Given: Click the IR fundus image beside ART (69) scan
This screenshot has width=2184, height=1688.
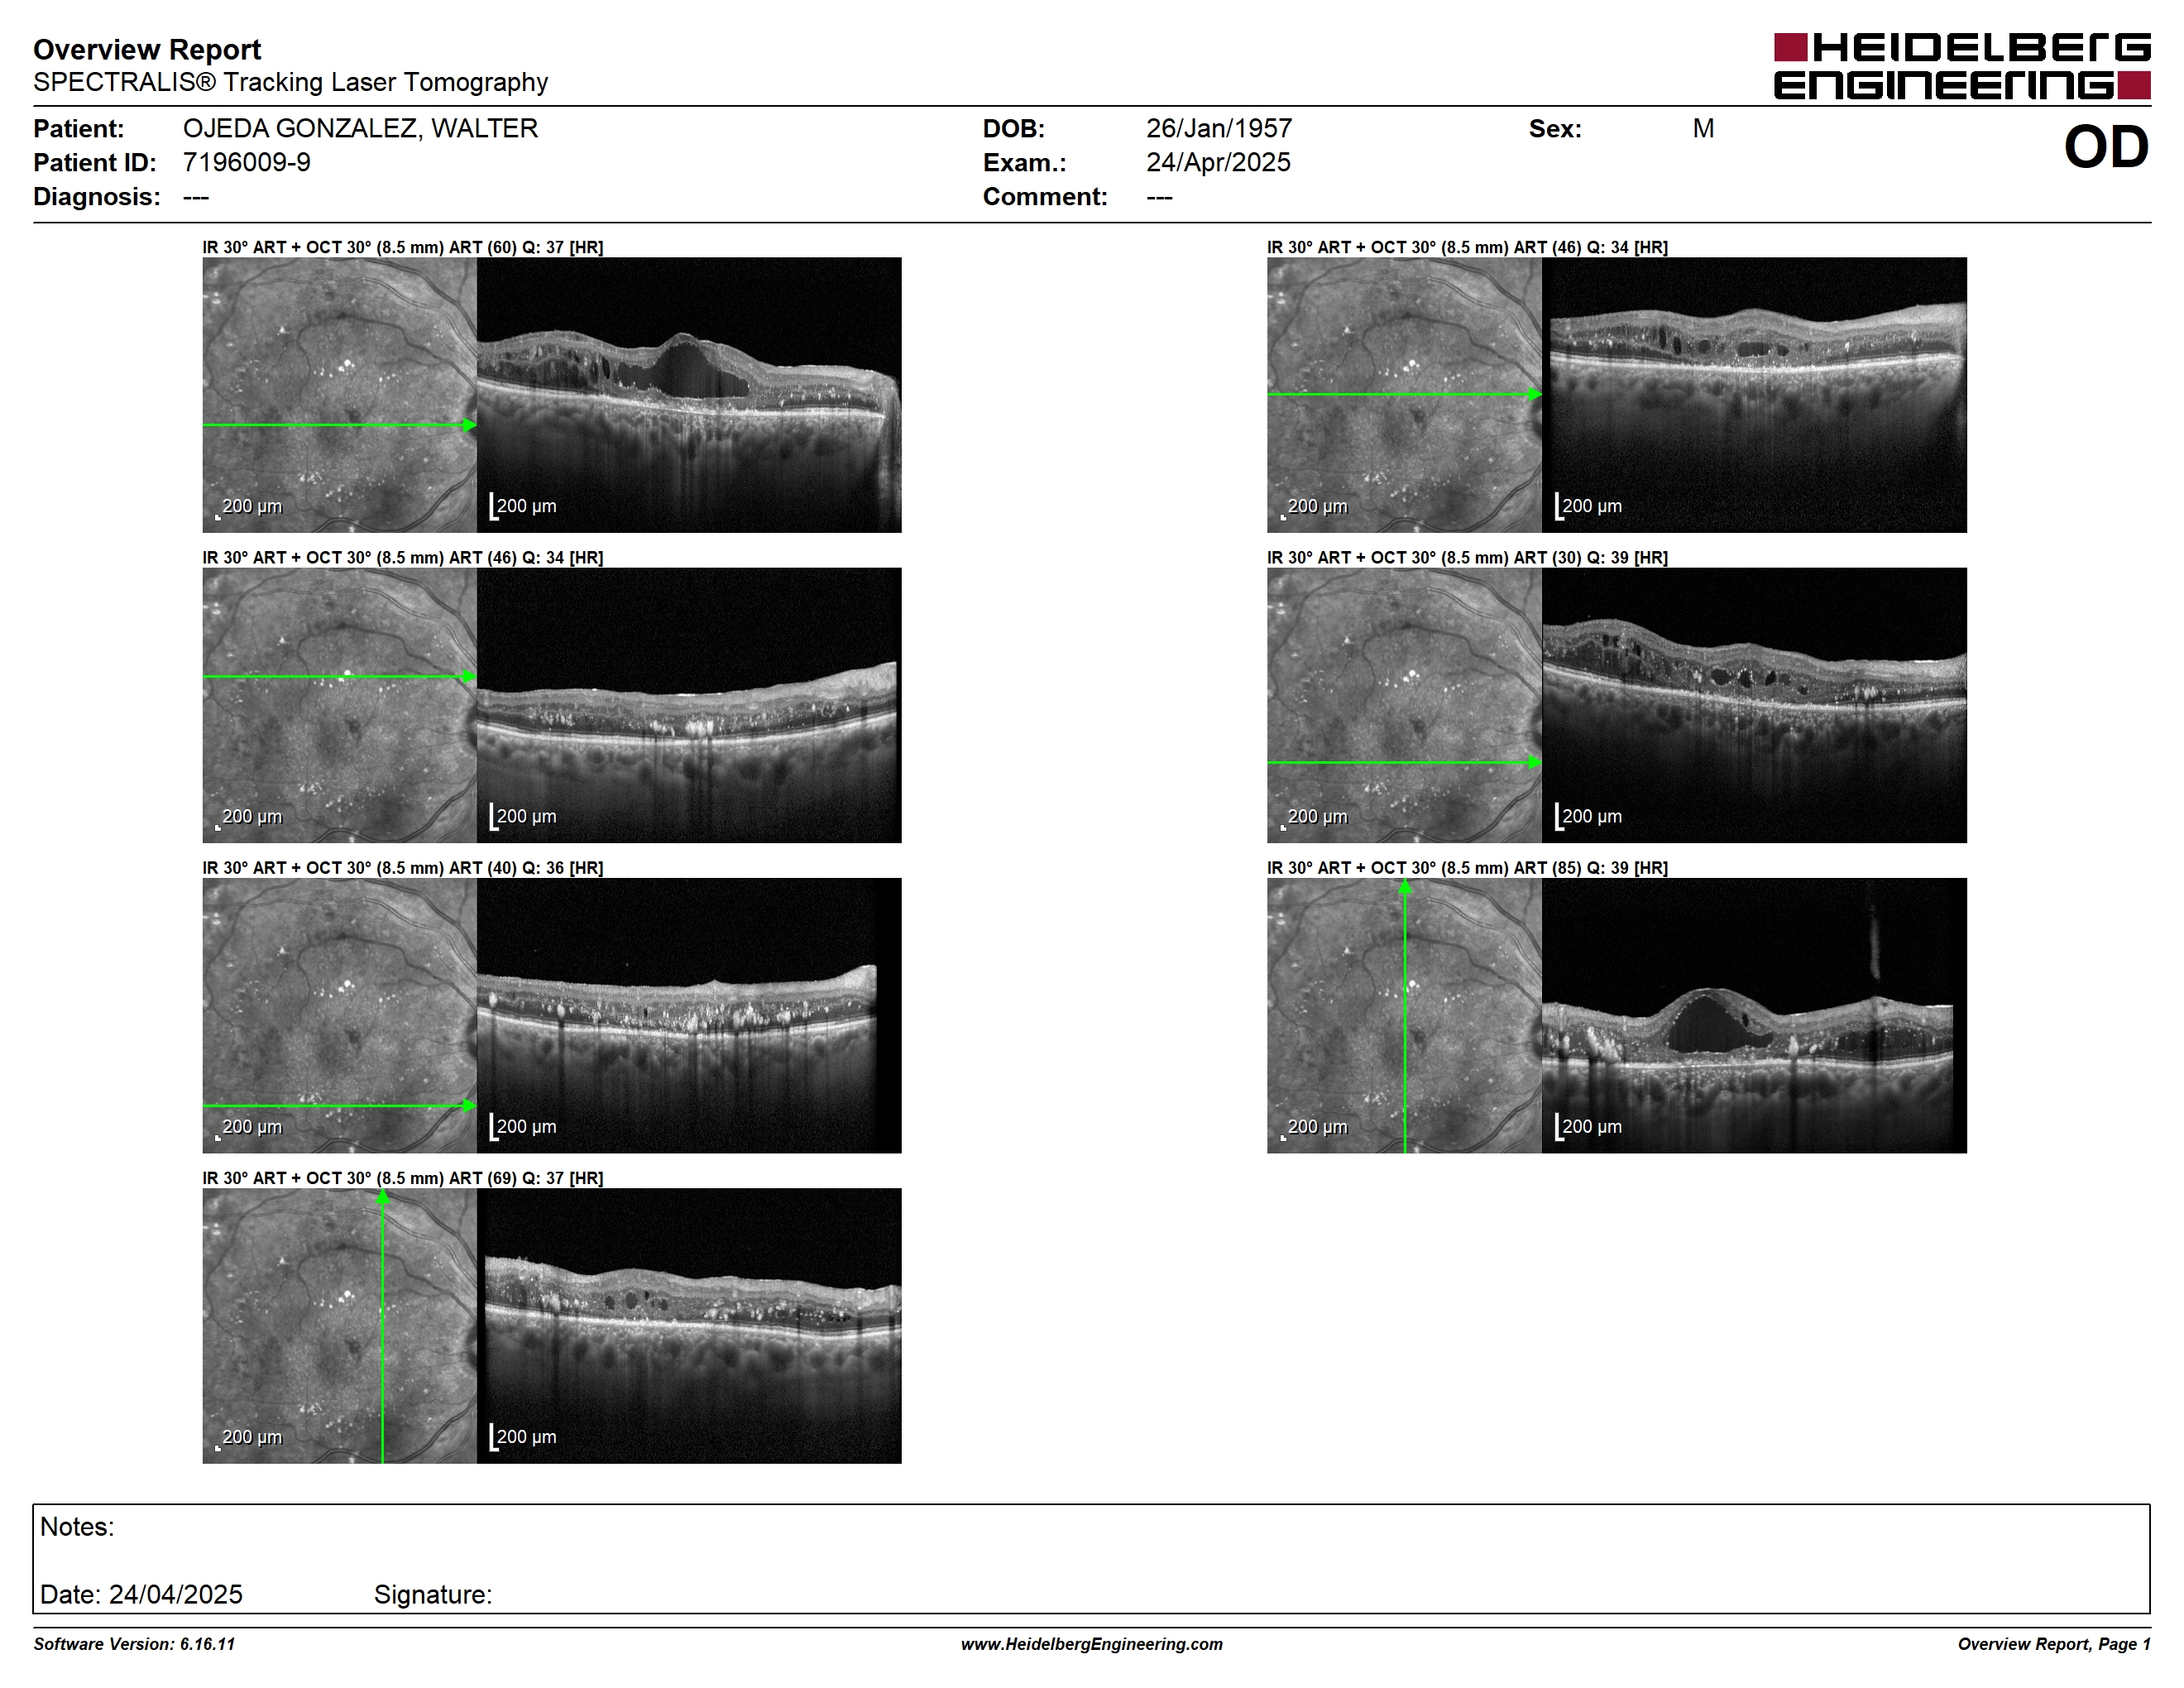Looking at the screenshot, I should coord(340,1326).
